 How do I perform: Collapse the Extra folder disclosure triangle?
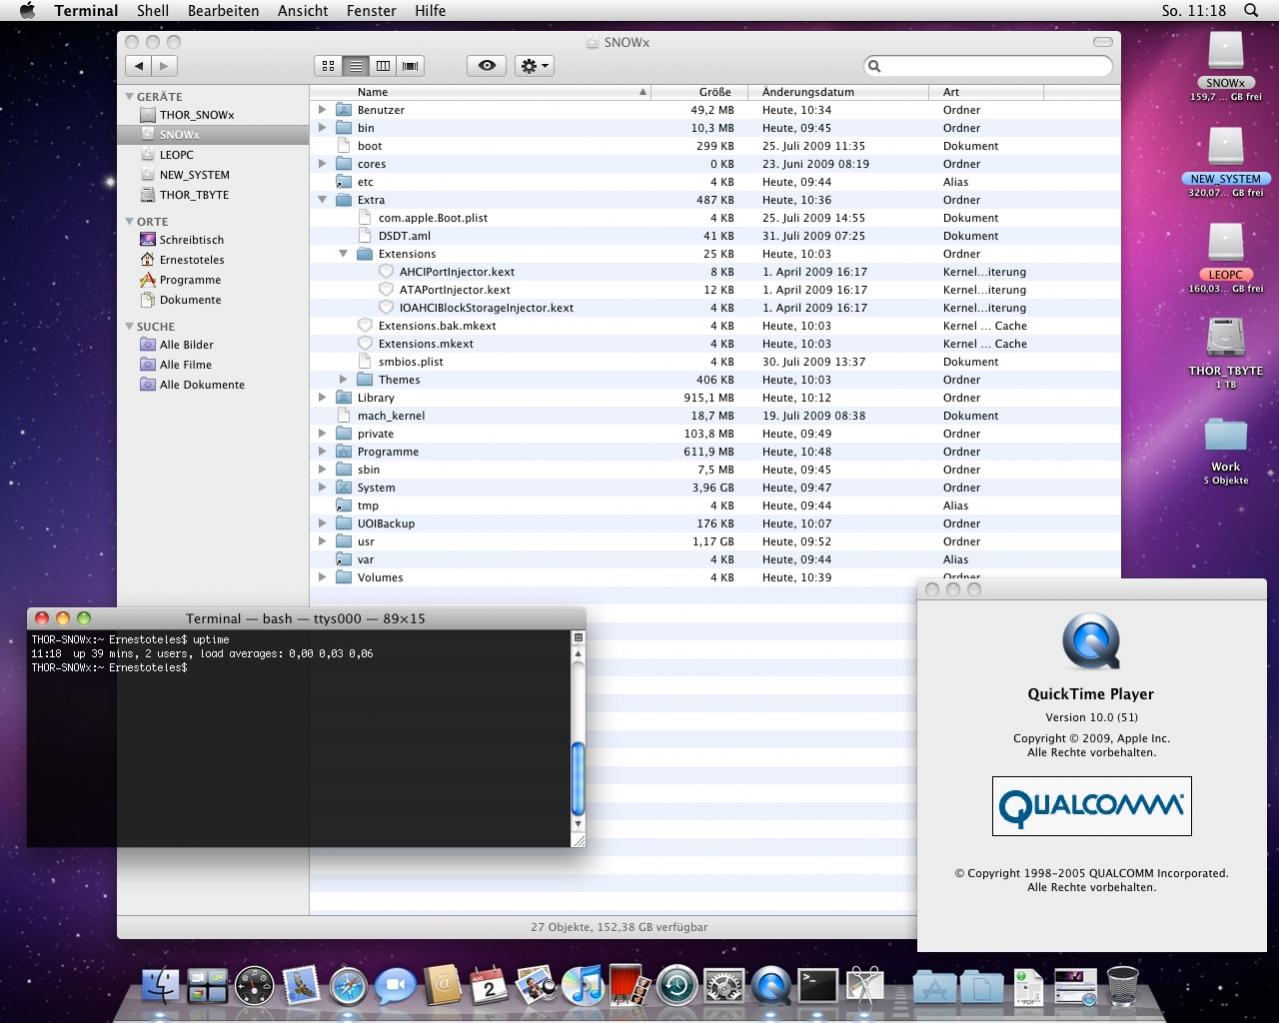coord(322,200)
